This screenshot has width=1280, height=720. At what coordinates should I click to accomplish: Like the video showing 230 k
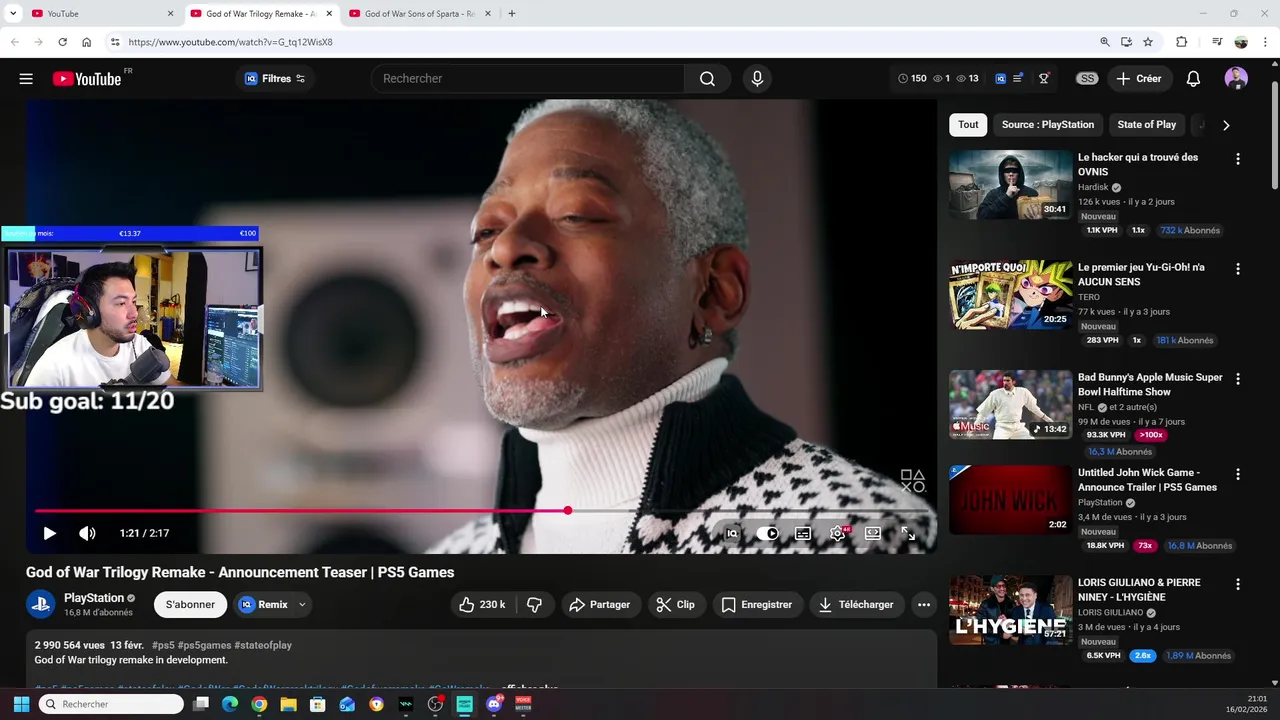pos(483,605)
